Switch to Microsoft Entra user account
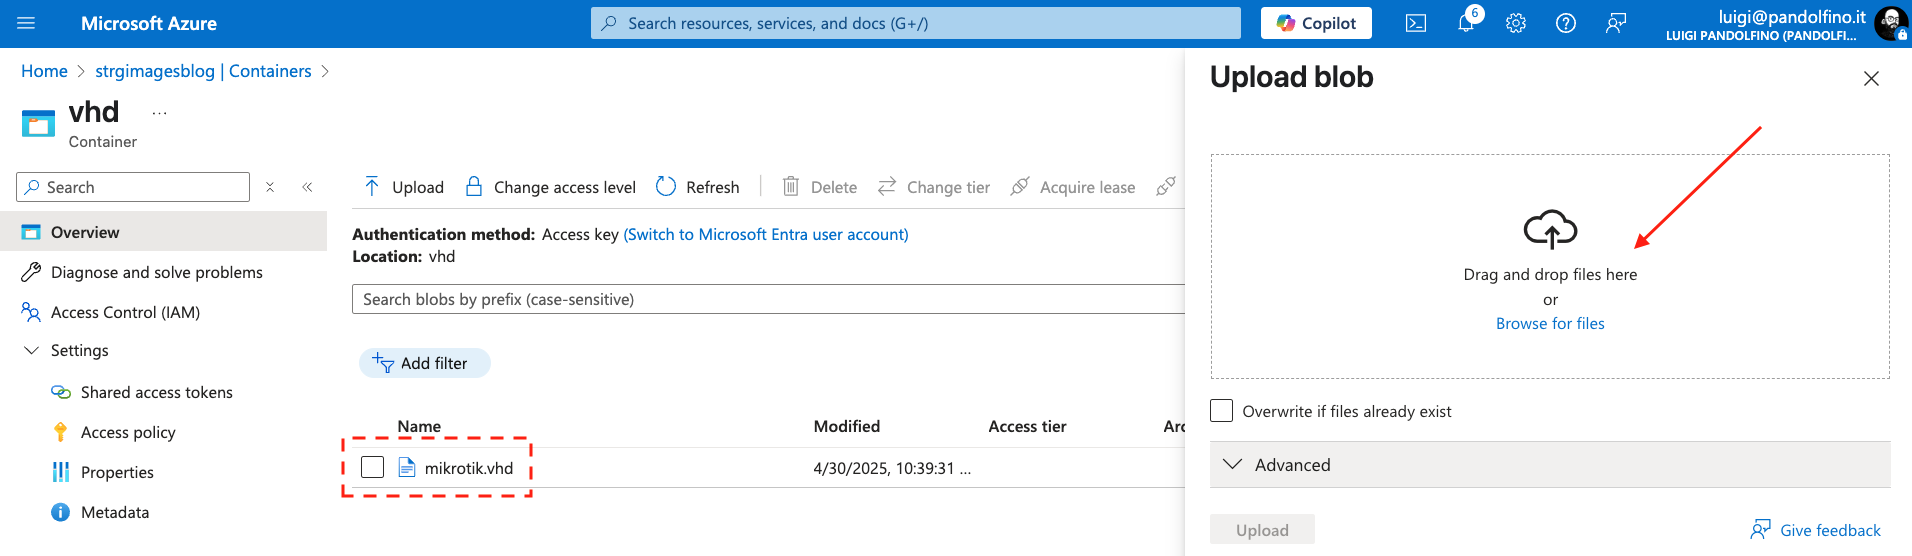This screenshot has height=556, width=1912. (765, 234)
